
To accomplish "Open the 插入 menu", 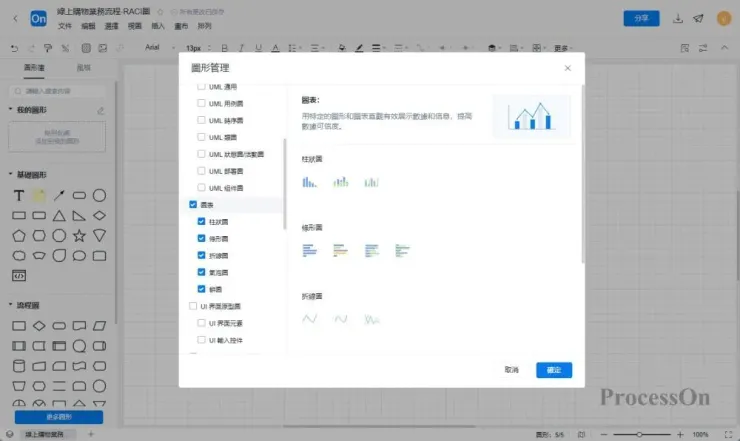I will pyautogui.click(x=158, y=26).
